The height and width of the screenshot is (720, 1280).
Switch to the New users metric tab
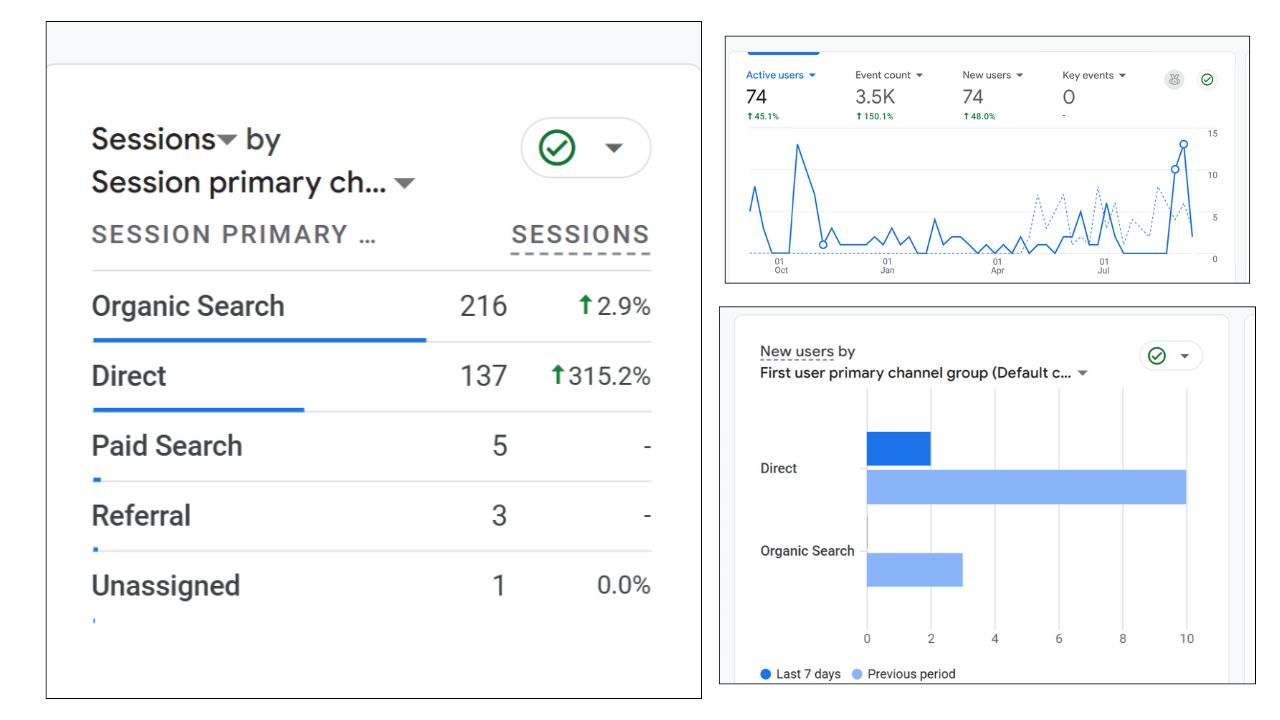pos(992,75)
